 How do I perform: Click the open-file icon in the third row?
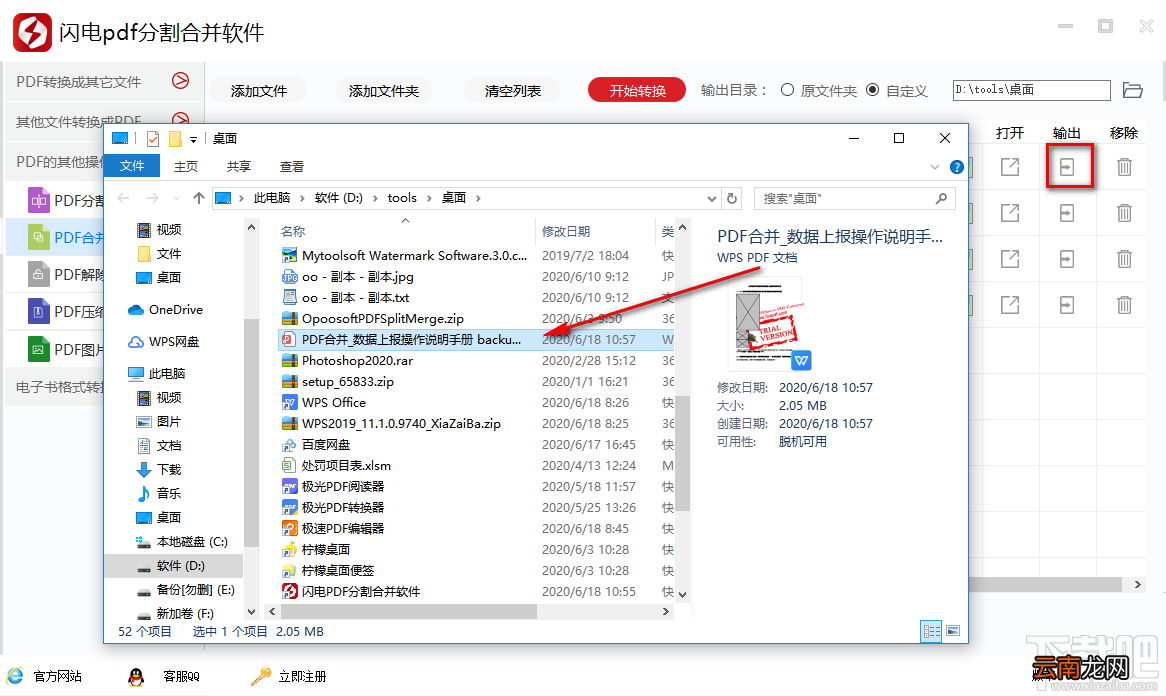tap(1010, 259)
